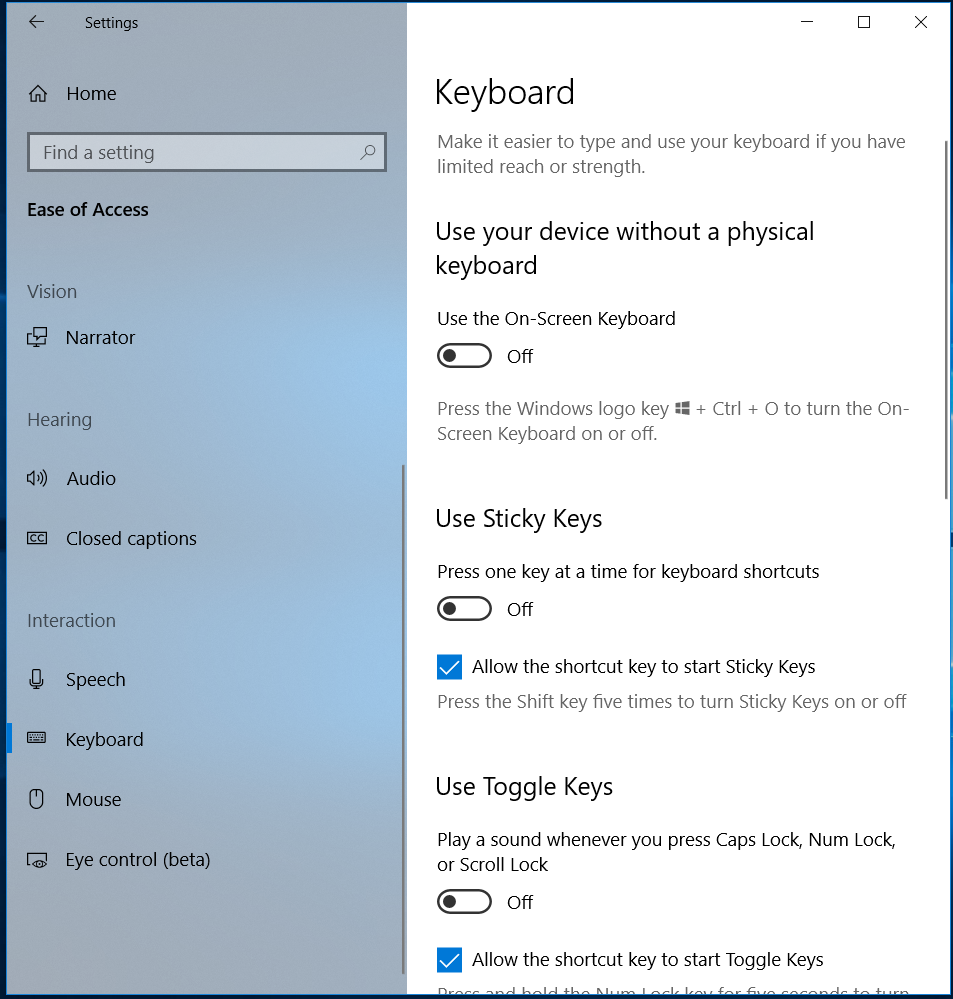Viewport: 953px width, 999px height.
Task: Click the Mouse icon in sidebar
Action: [38, 800]
